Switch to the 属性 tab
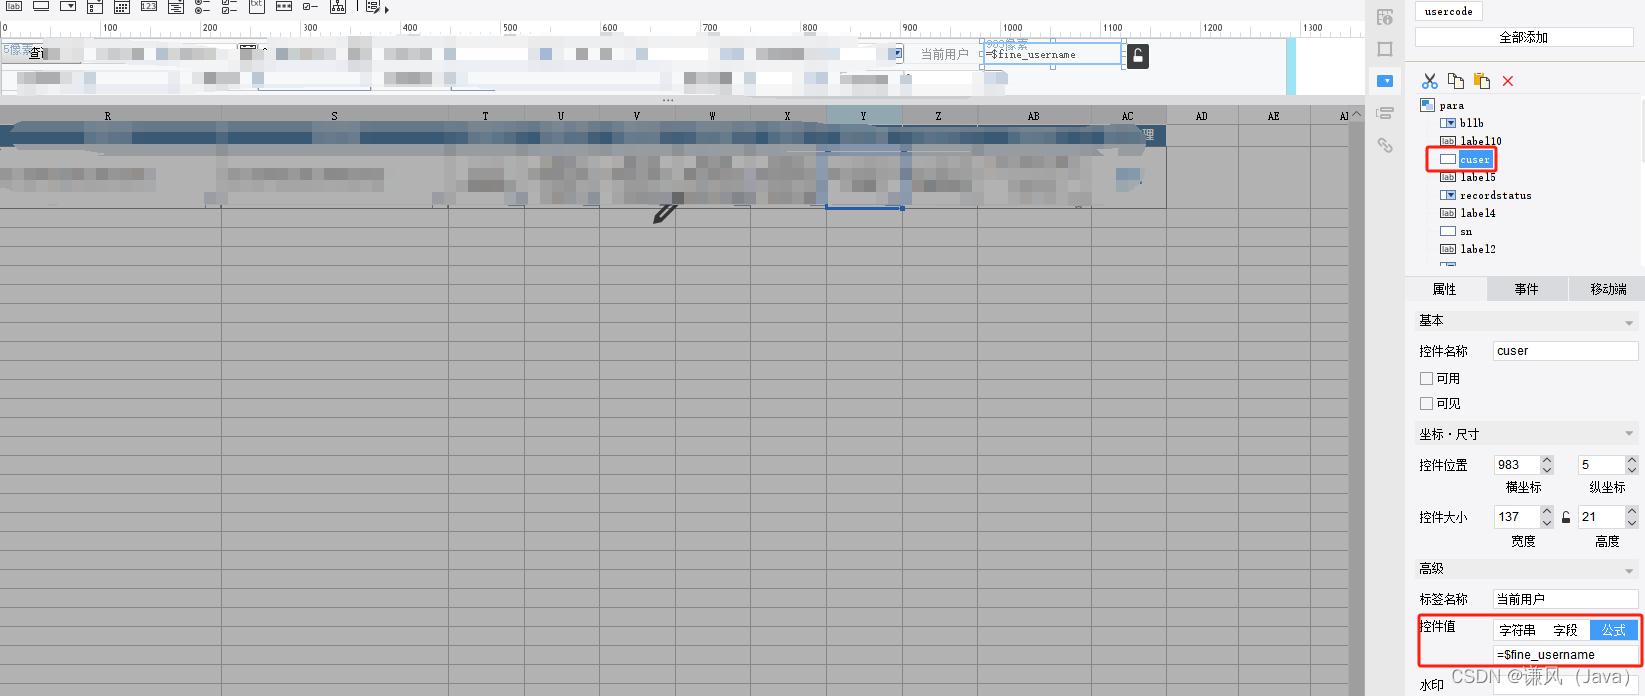The width and height of the screenshot is (1645, 696). (1445, 289)
